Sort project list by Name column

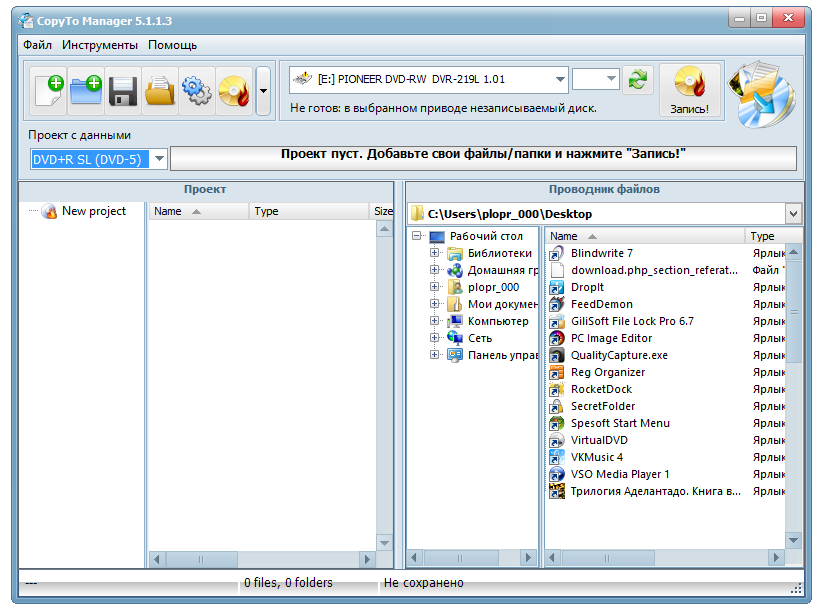pos(198,211)
